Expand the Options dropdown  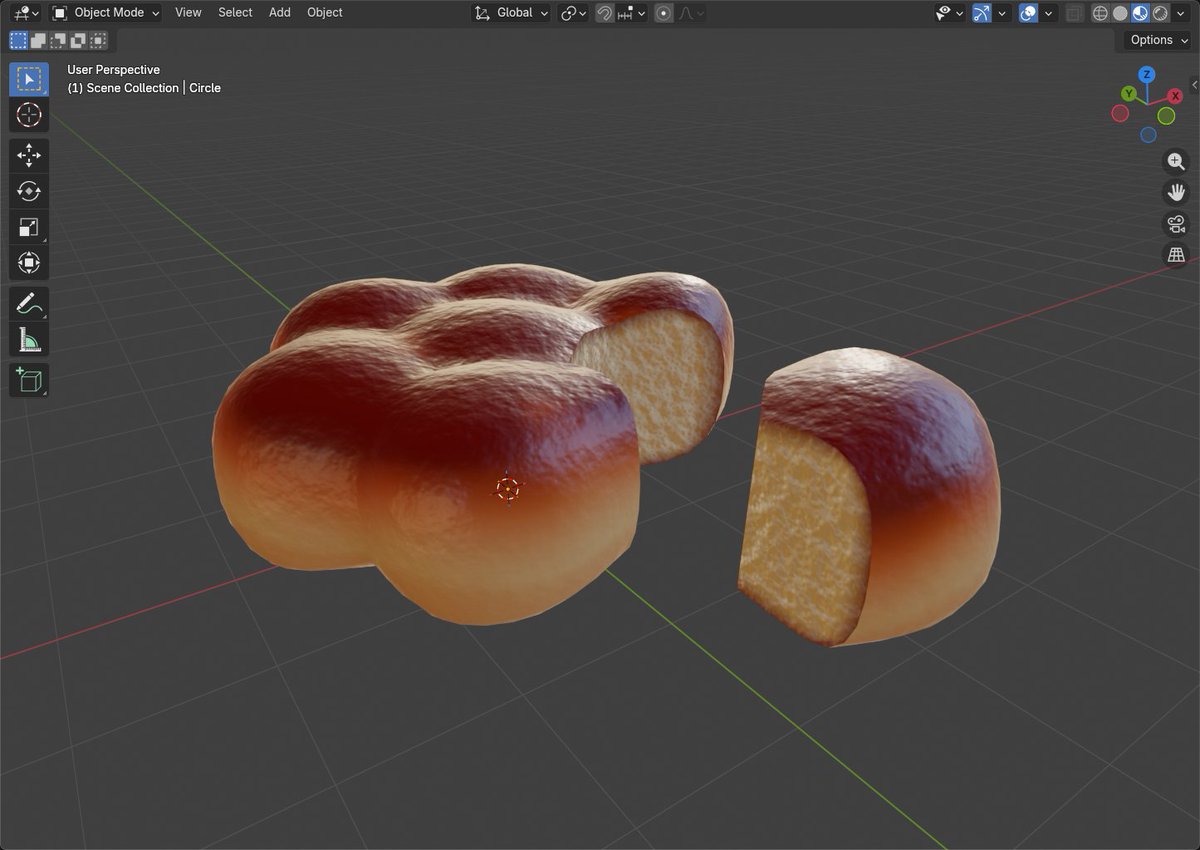[1158, 40]
